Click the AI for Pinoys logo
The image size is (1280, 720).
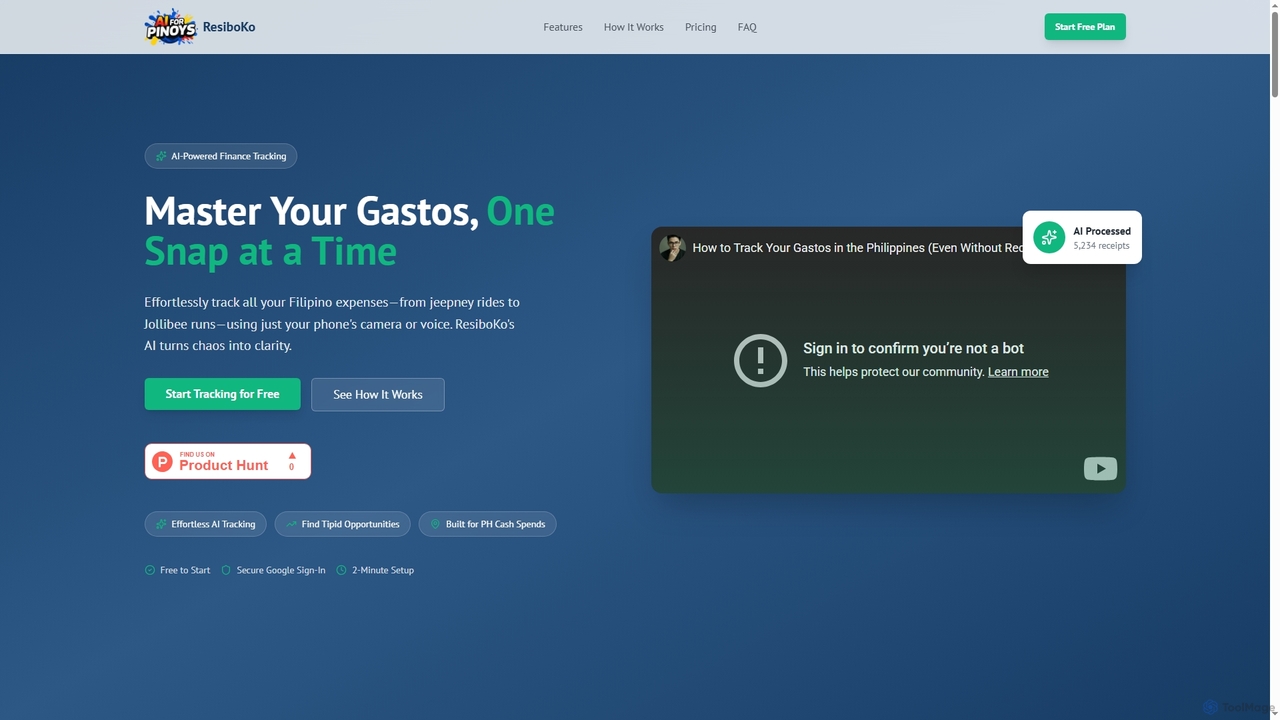170,27
